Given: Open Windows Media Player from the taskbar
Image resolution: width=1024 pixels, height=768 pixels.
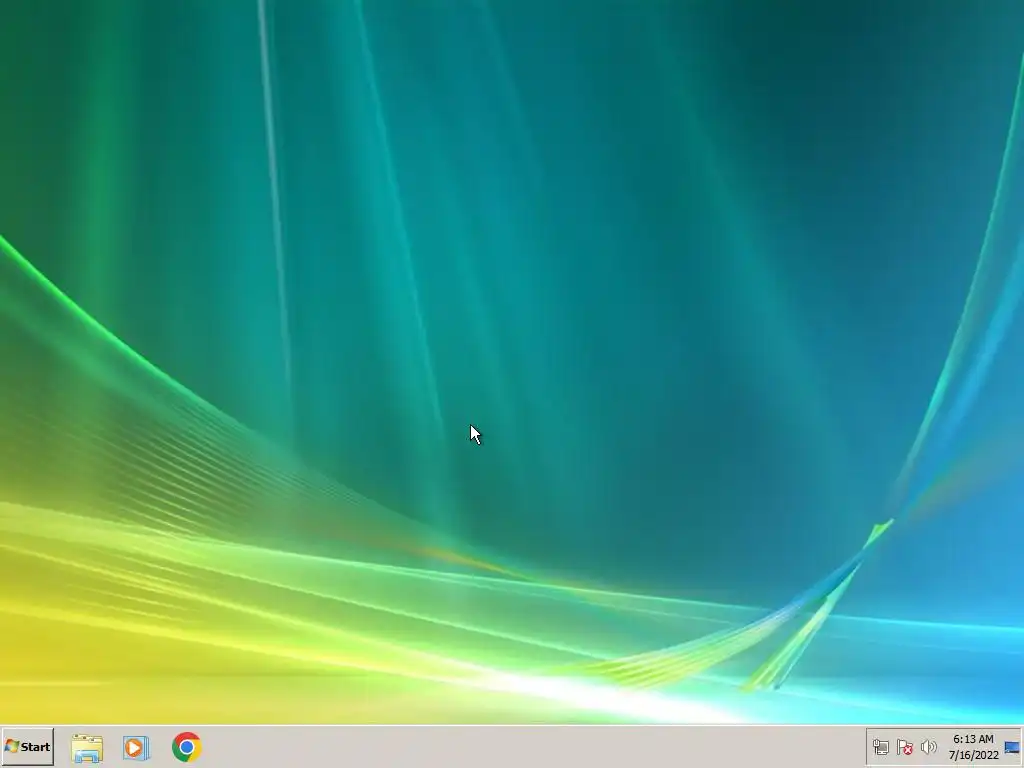Looking at the screenshot, I should click(x=136, y=748).
